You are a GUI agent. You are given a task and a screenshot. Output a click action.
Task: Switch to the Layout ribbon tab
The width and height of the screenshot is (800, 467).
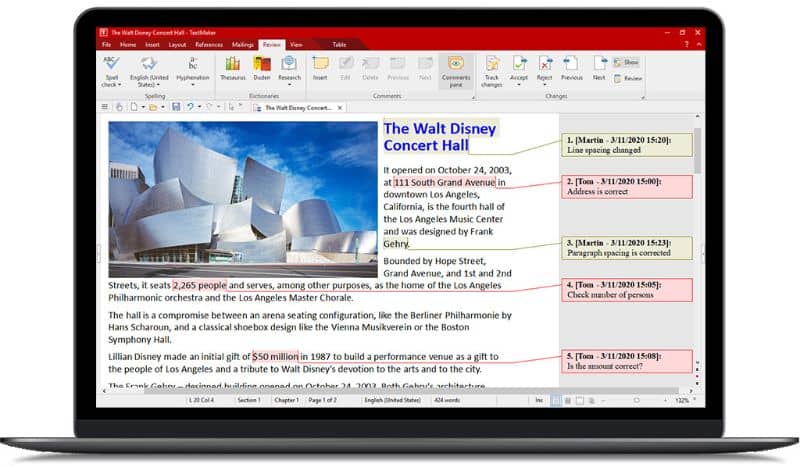177,45
